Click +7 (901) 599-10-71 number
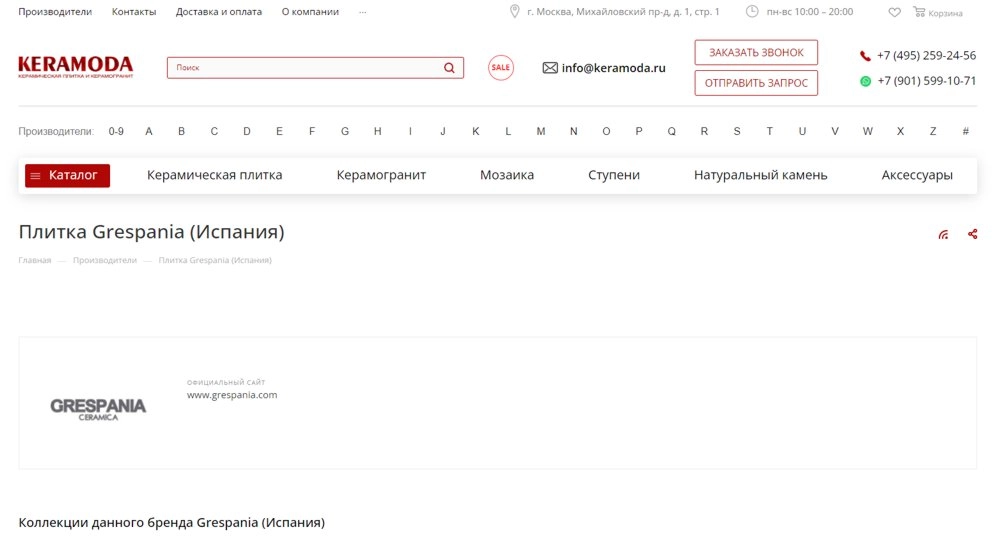Screen dimensions: 1000x550 coord(927,81)
